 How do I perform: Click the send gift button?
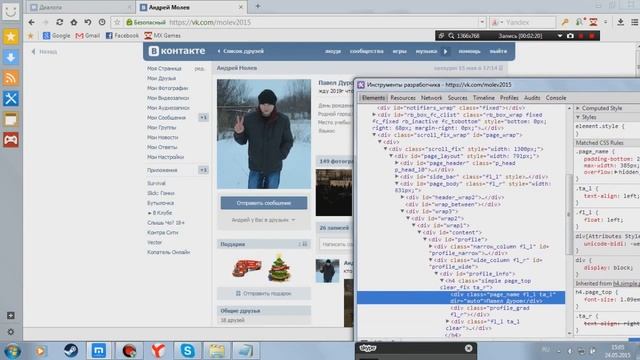tap(264, 293)
